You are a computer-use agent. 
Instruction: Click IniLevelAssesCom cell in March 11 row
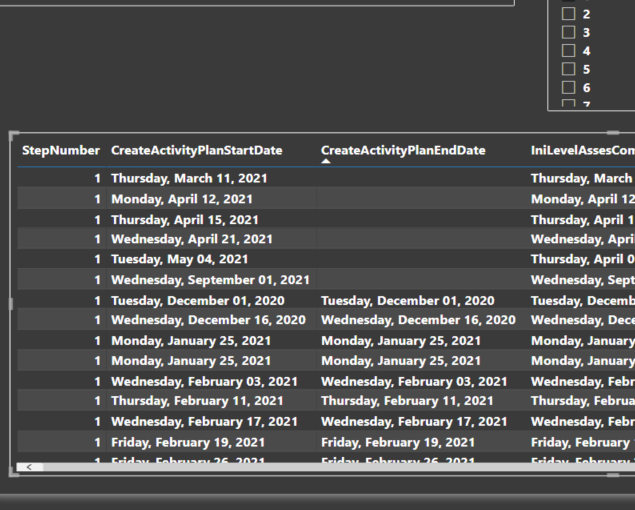pos(583,179)
